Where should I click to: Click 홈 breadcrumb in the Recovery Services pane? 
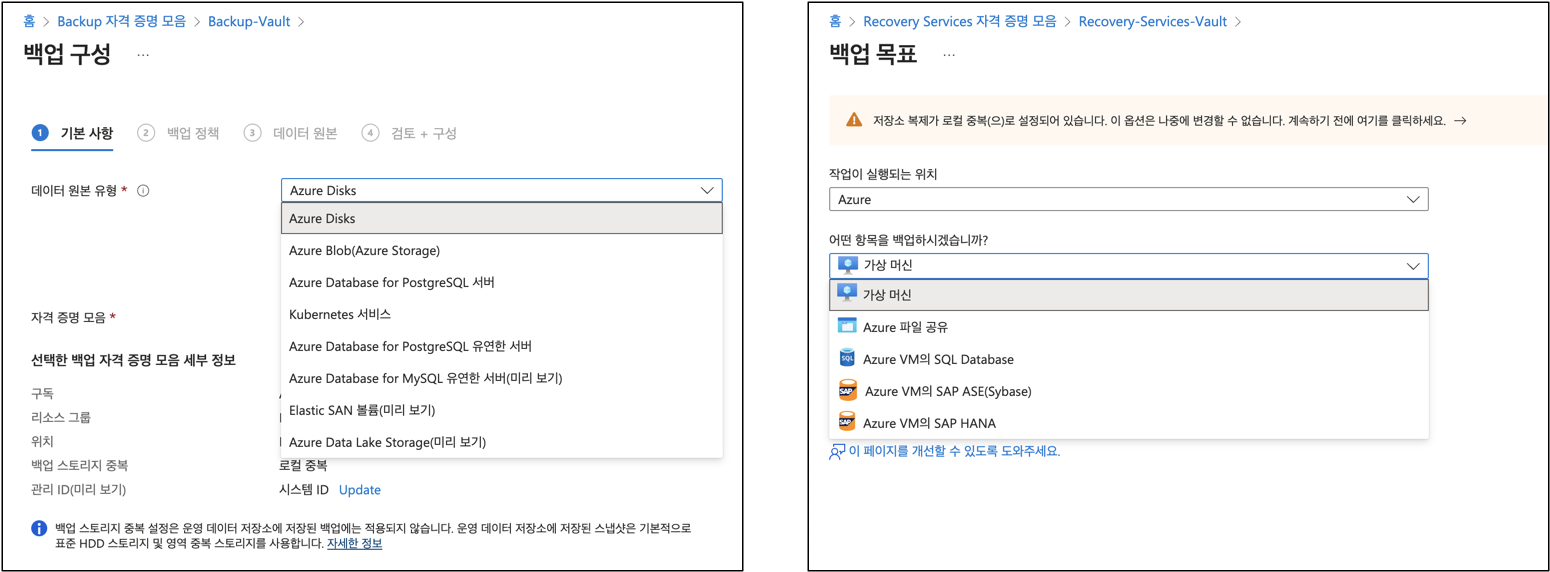pyautogui.click(x=835, y=21)
